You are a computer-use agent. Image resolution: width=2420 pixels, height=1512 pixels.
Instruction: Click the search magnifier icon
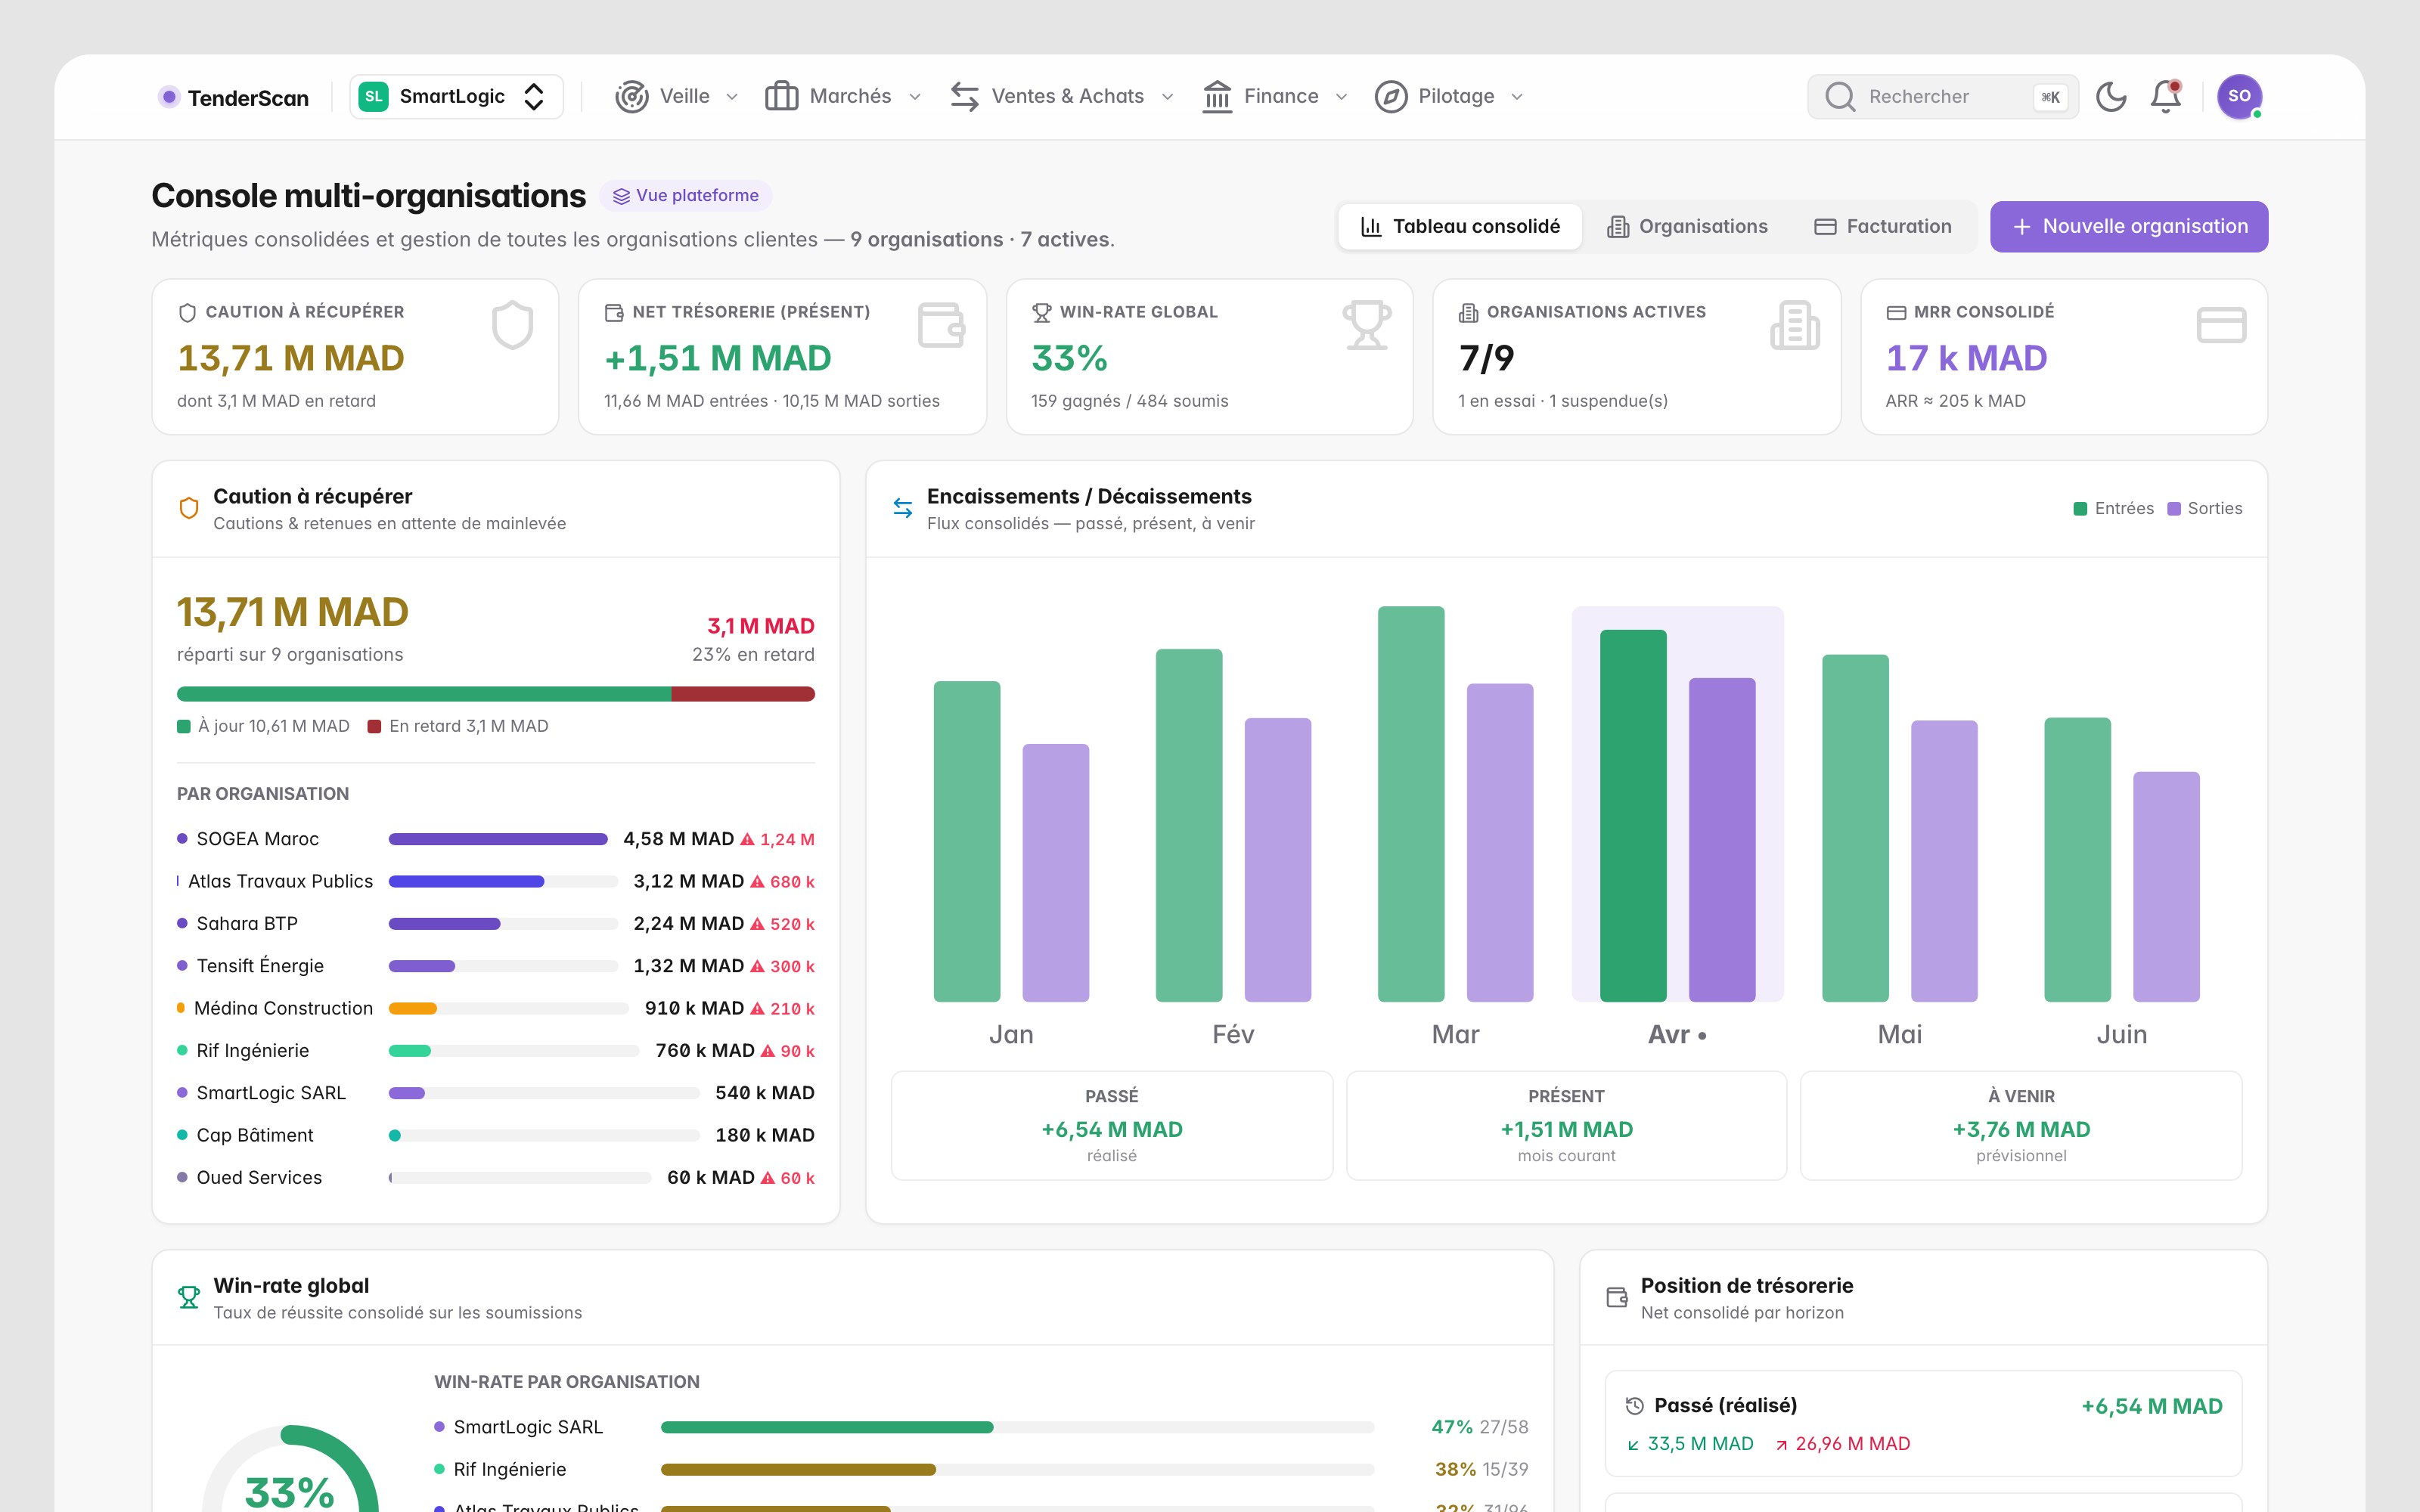pos(1840,97)
